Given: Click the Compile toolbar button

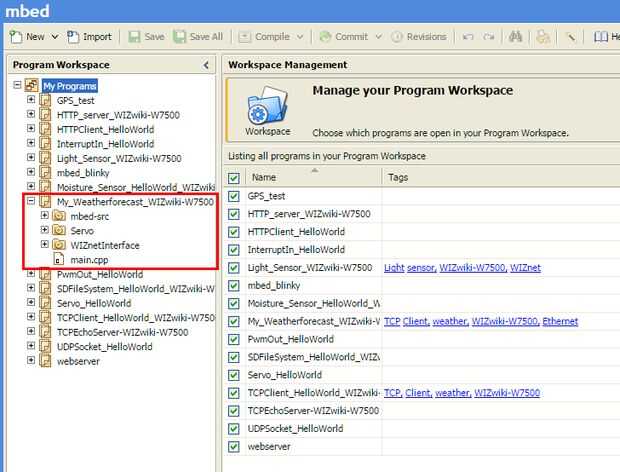Looking at the screenshot, I should 265,37.
